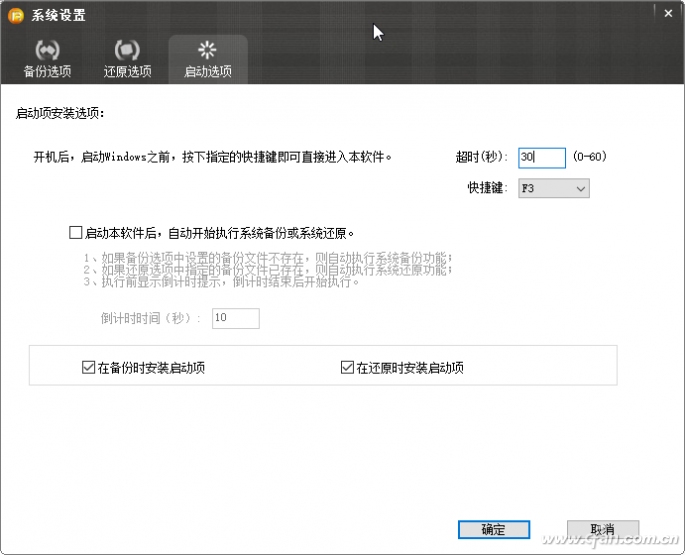Open the 启动选项 tab label
The height and width of the screenshot is (555, 685).
208,71
